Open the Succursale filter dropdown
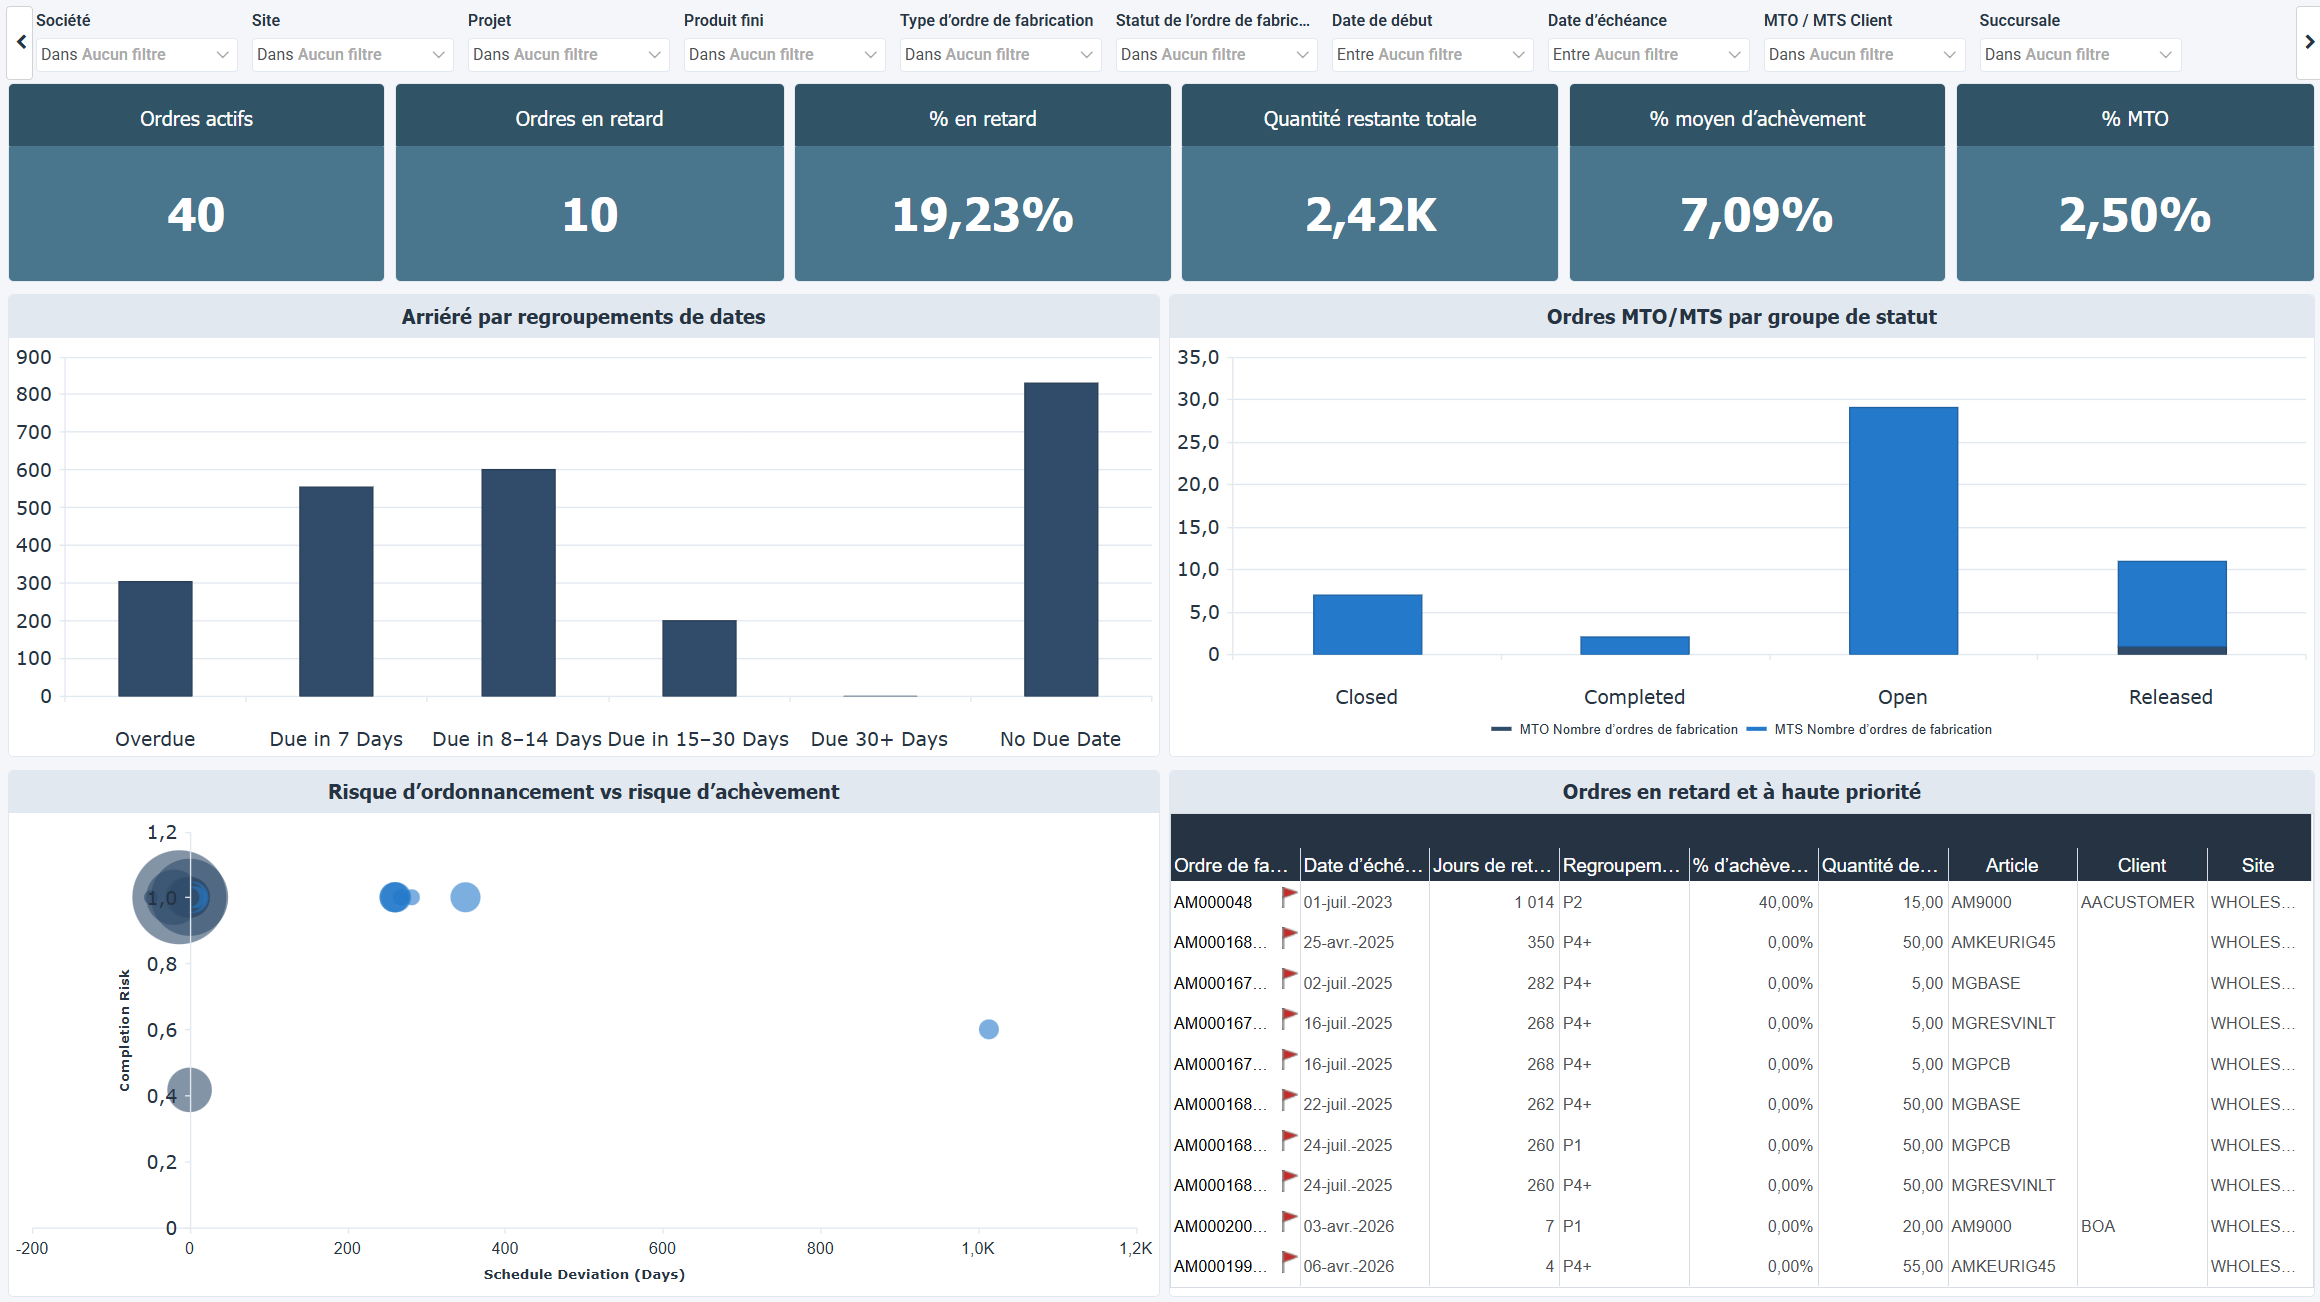Viewport: 2320px width, 1302px height. tap(2079, 55)
